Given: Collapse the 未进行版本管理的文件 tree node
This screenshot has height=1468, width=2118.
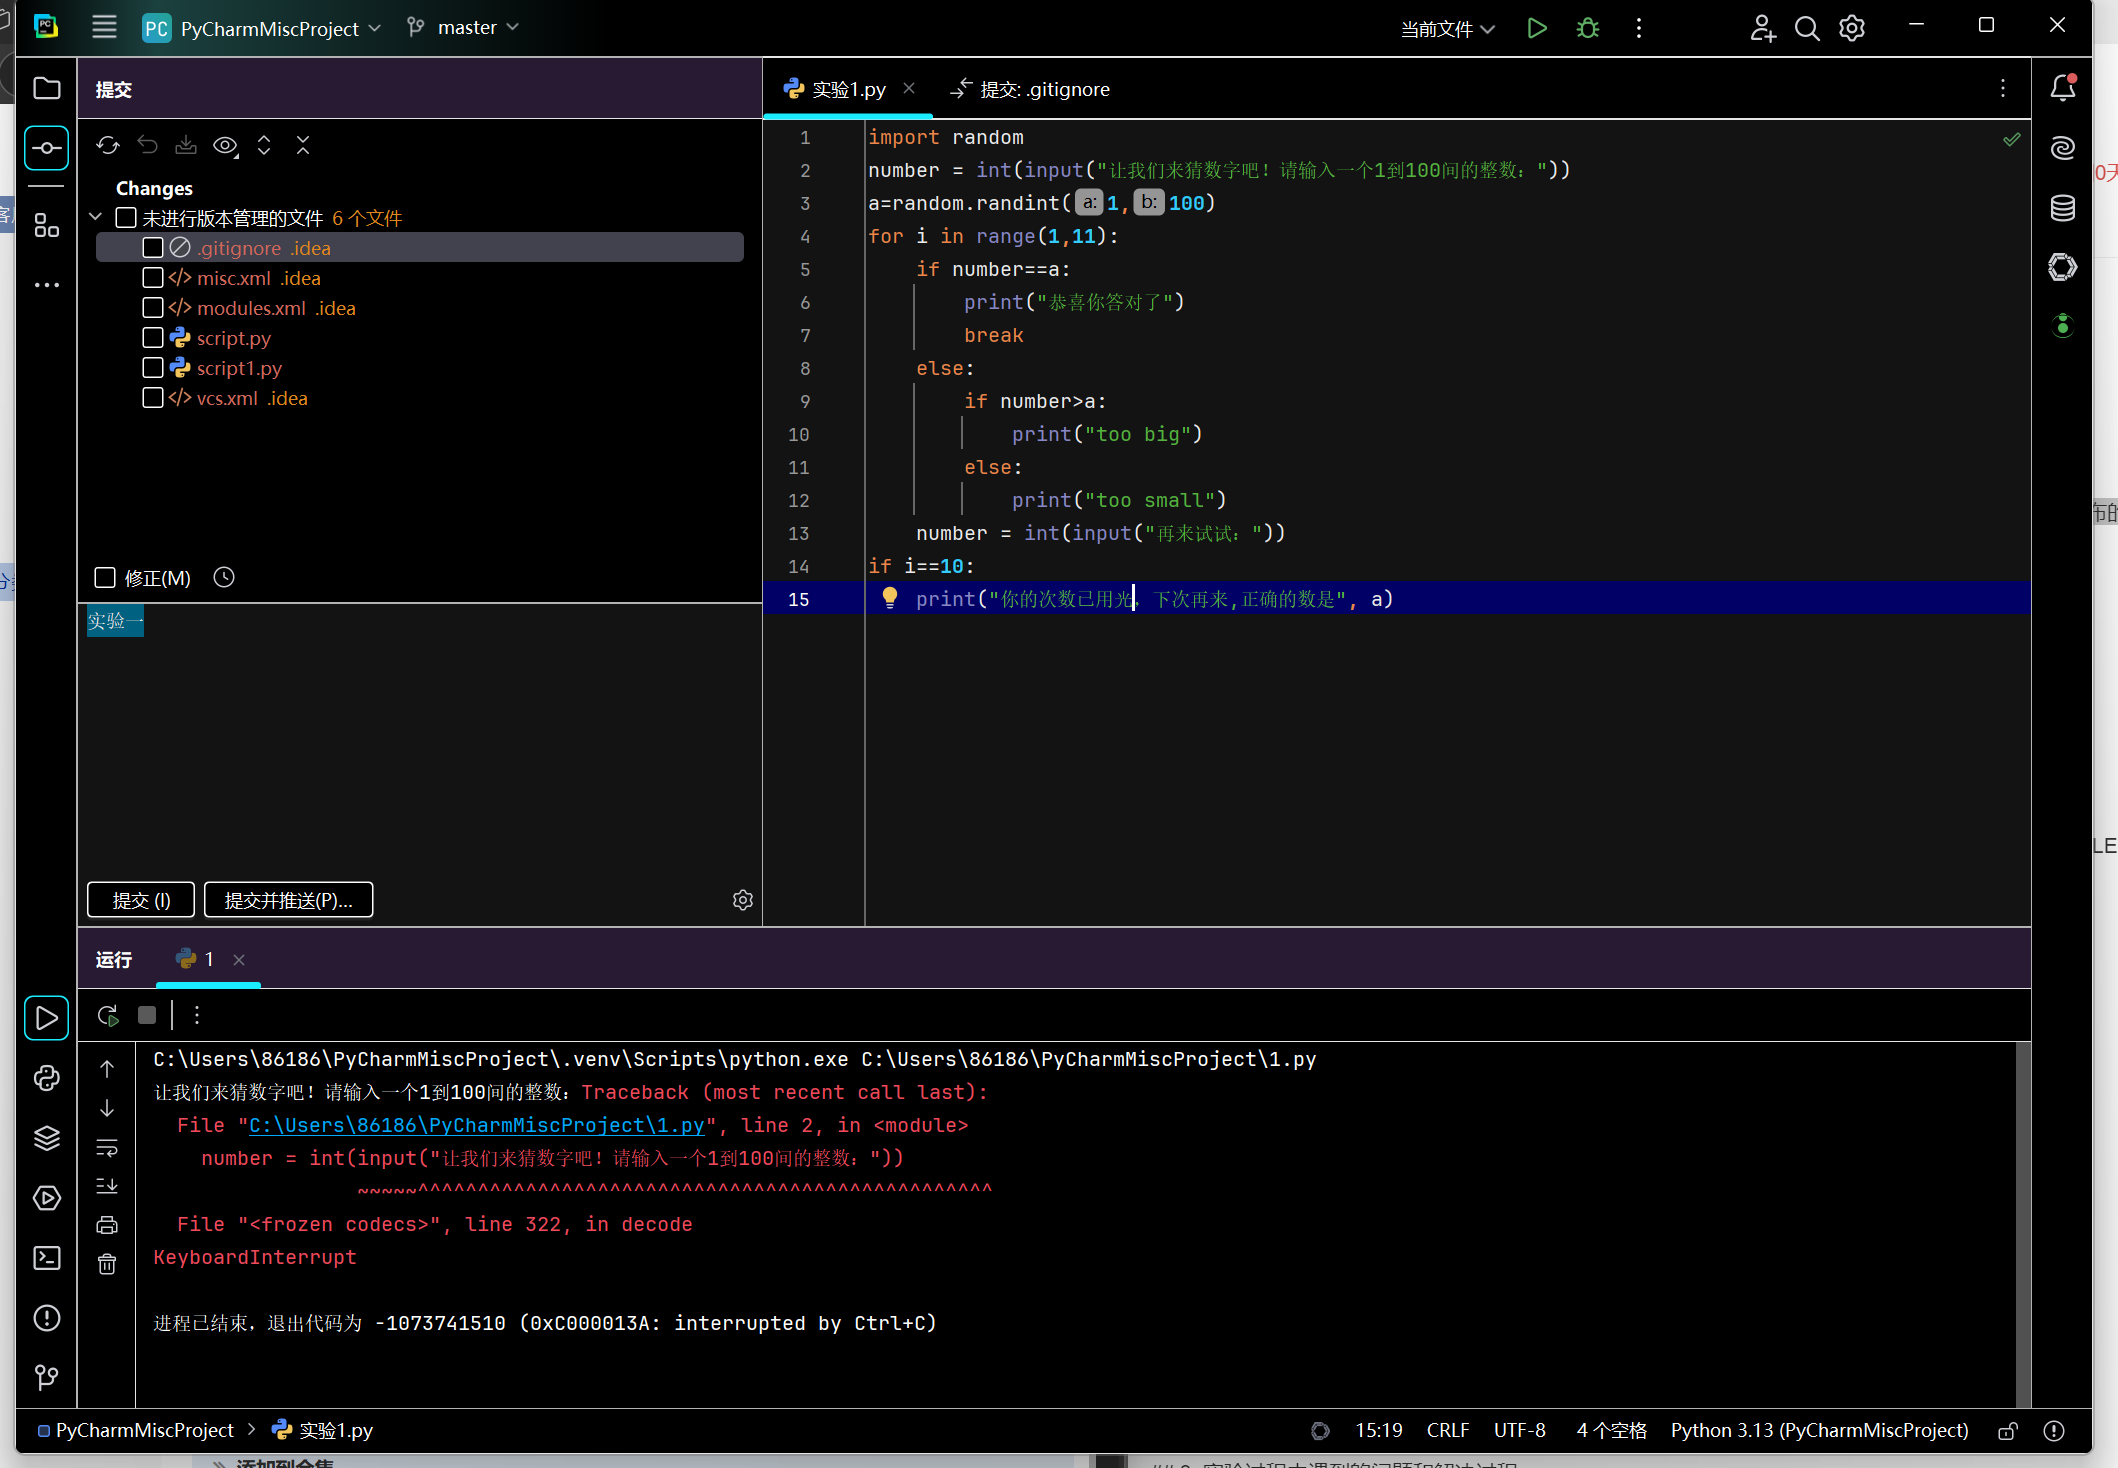Looking at the screenshot, I should (96, 217).
